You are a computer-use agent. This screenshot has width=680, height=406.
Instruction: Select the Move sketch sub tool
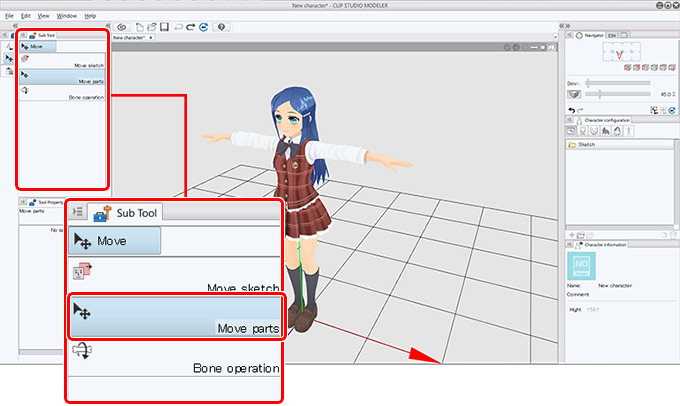click(x=62, y=61)
